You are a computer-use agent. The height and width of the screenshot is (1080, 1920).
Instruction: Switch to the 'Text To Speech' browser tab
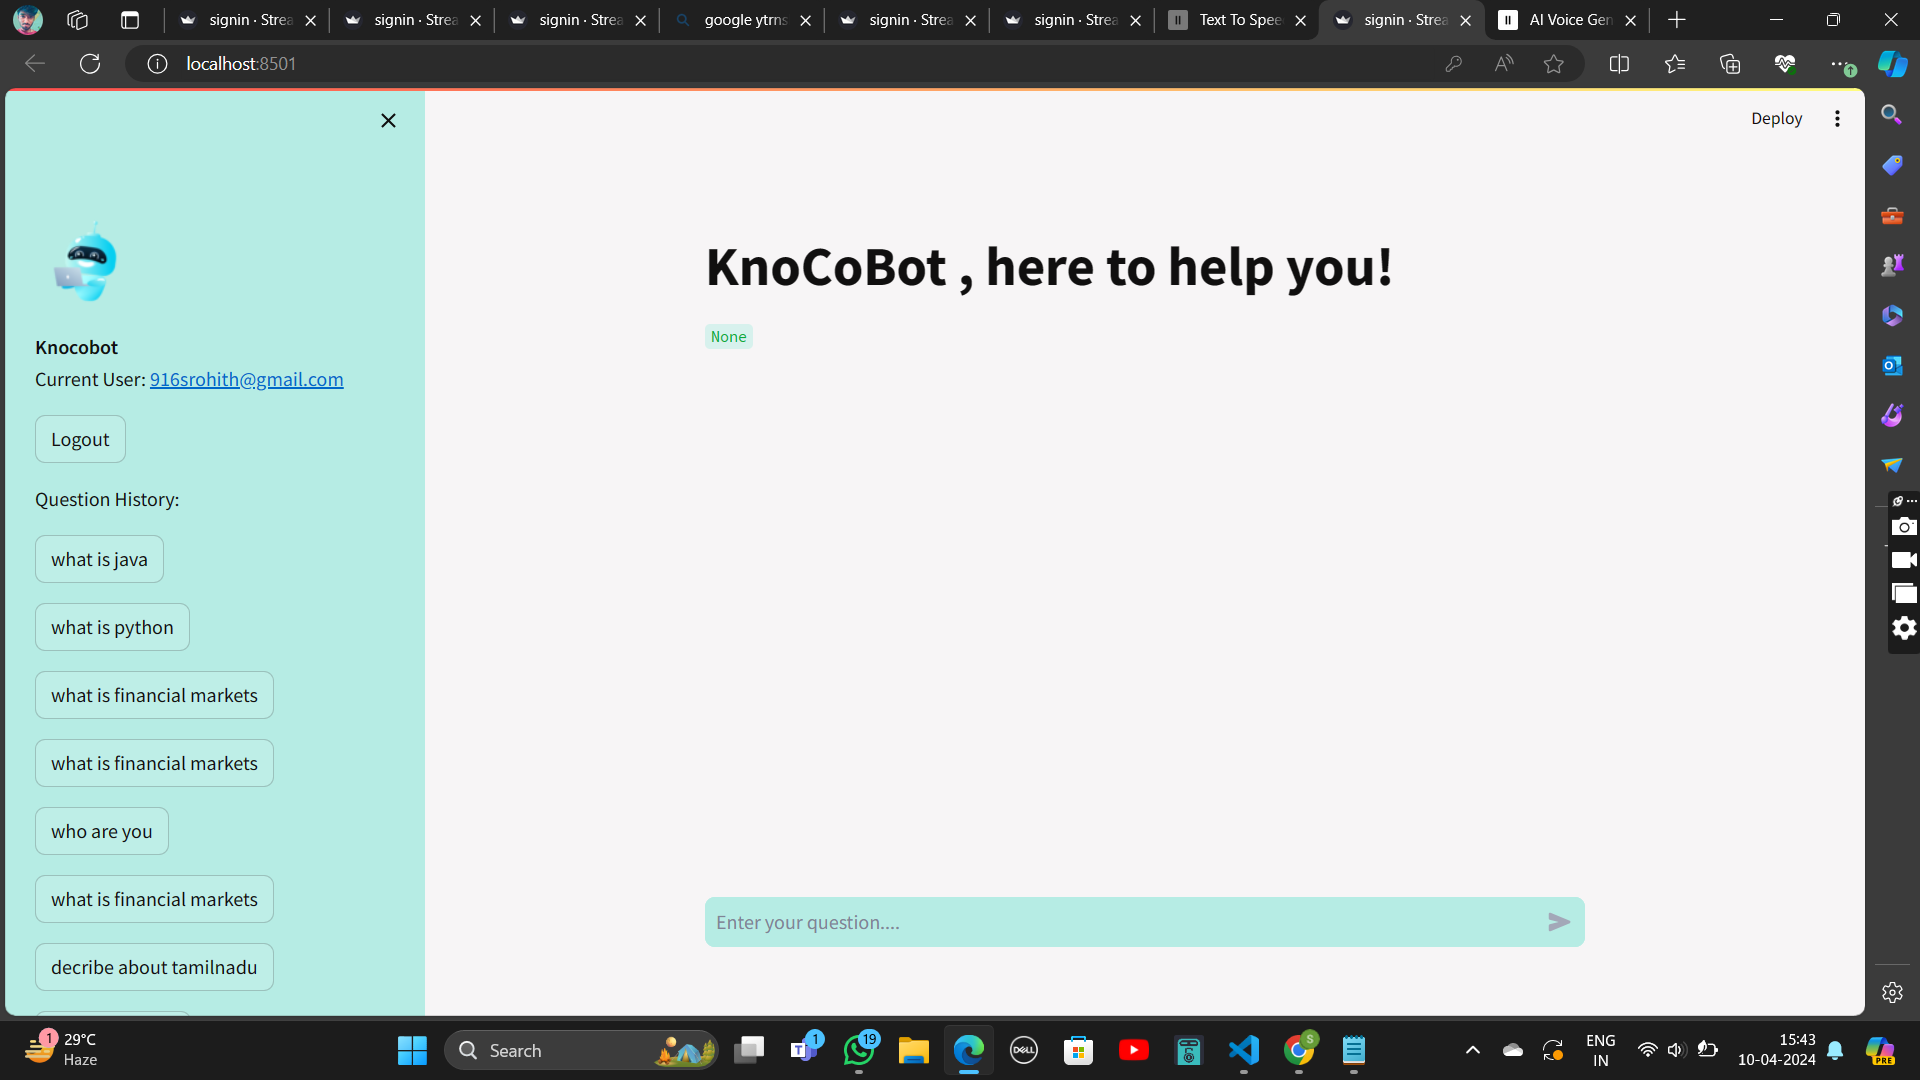coord(1238,20)
